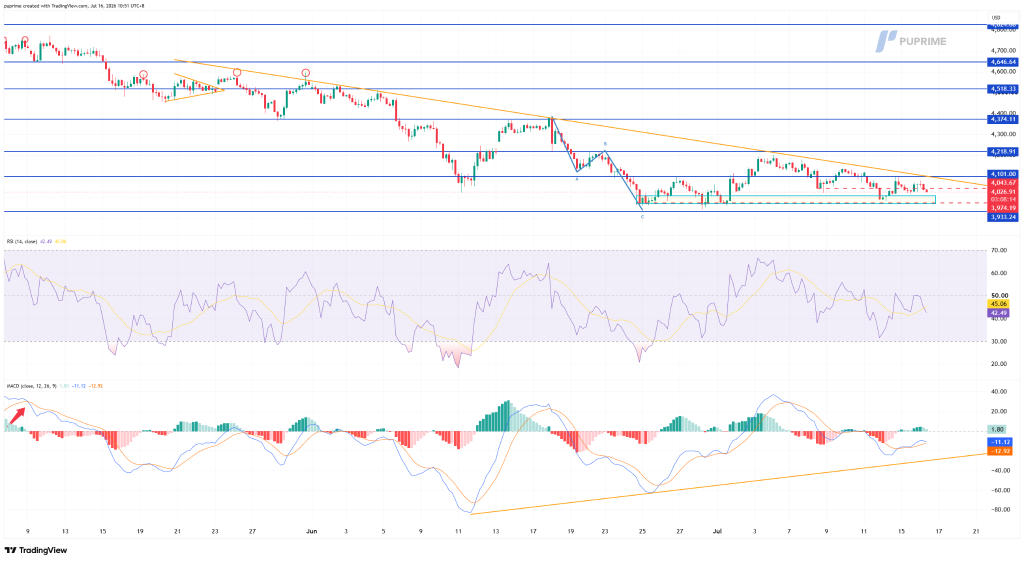
Task: Select the 4,374.11 horizontal level price label
Action: (1002, 119)
